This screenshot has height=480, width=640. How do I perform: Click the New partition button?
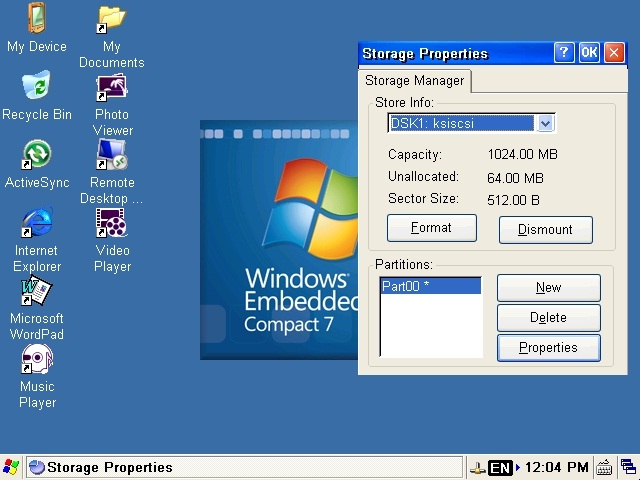(549, 288)
